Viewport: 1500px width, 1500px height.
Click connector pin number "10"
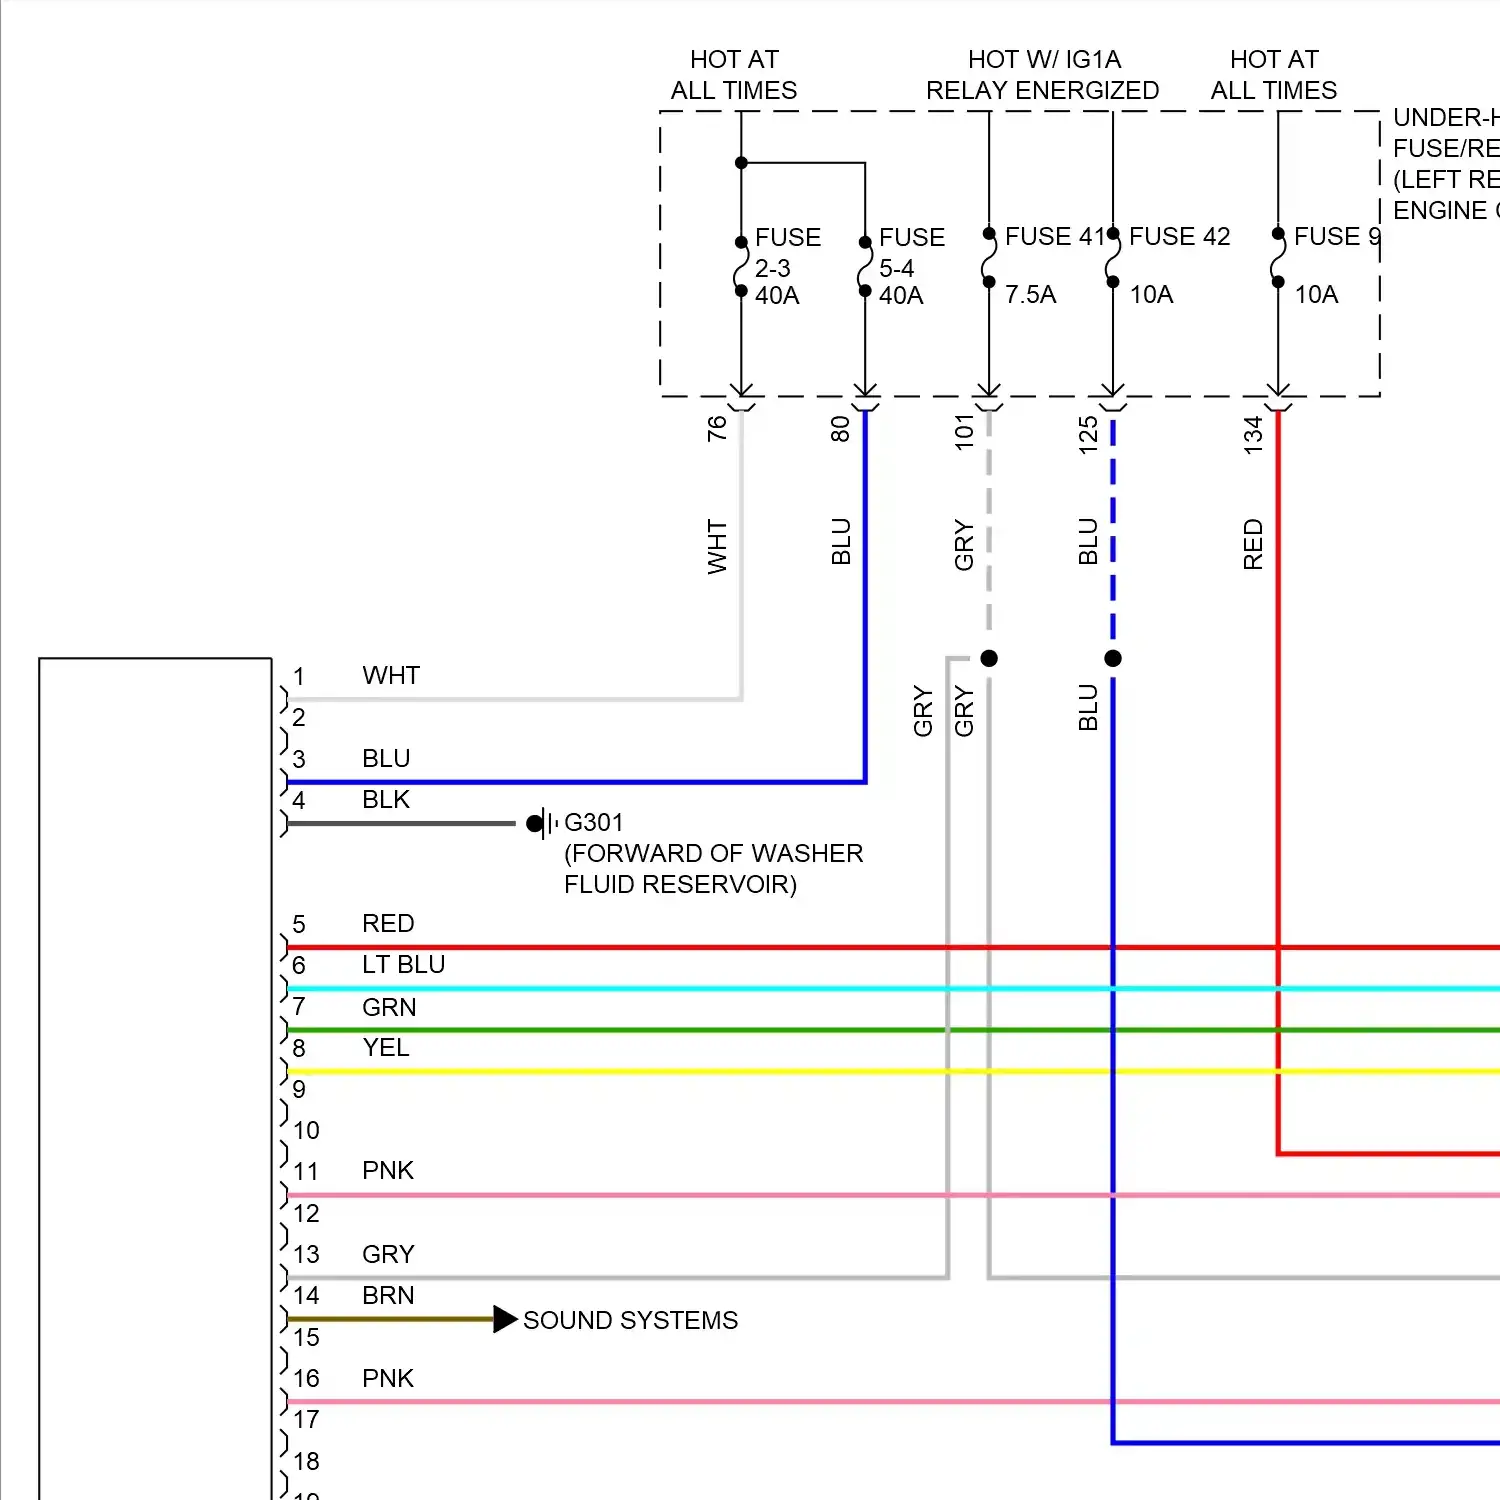click(x=306, y=1130)
